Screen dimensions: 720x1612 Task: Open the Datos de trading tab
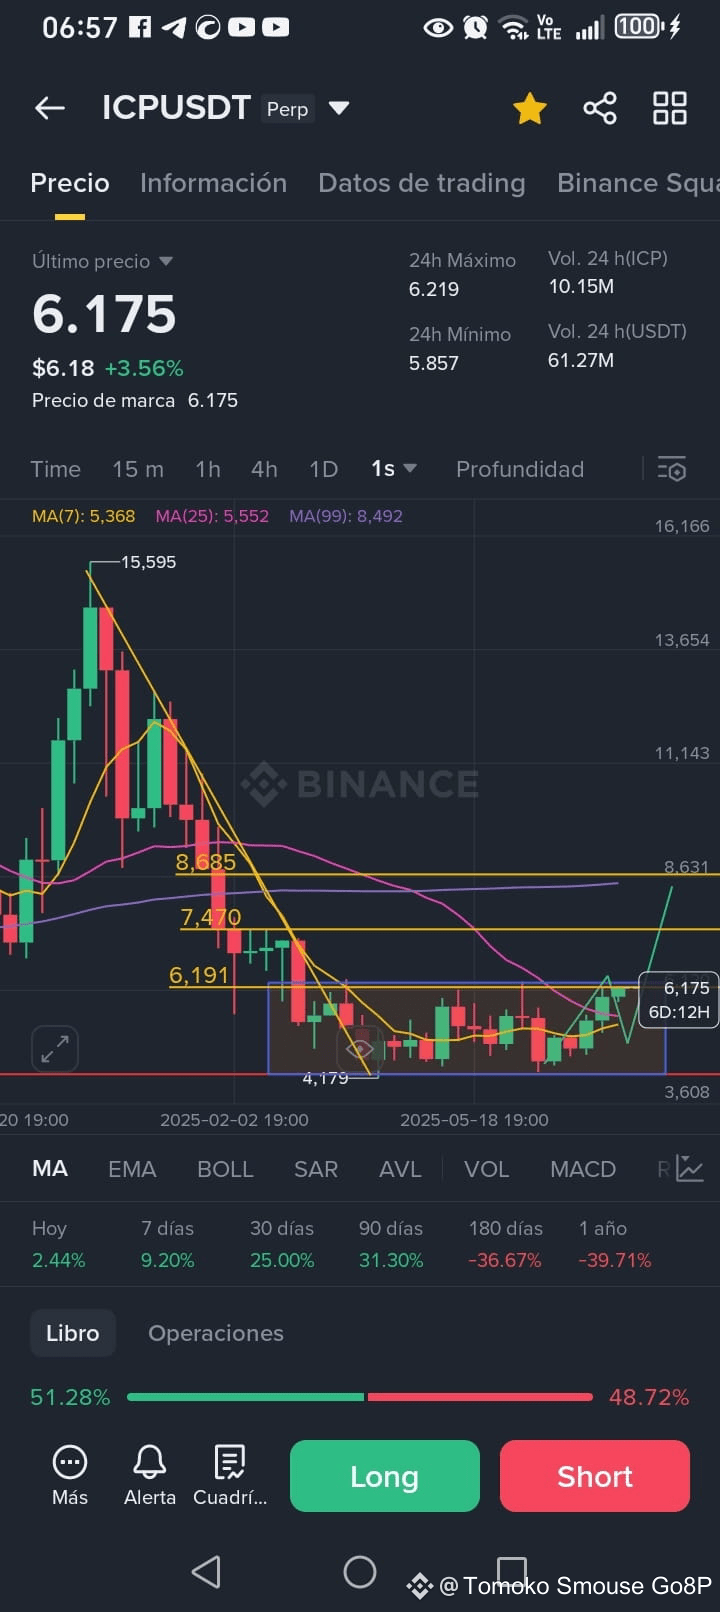[x=422, y=183]
